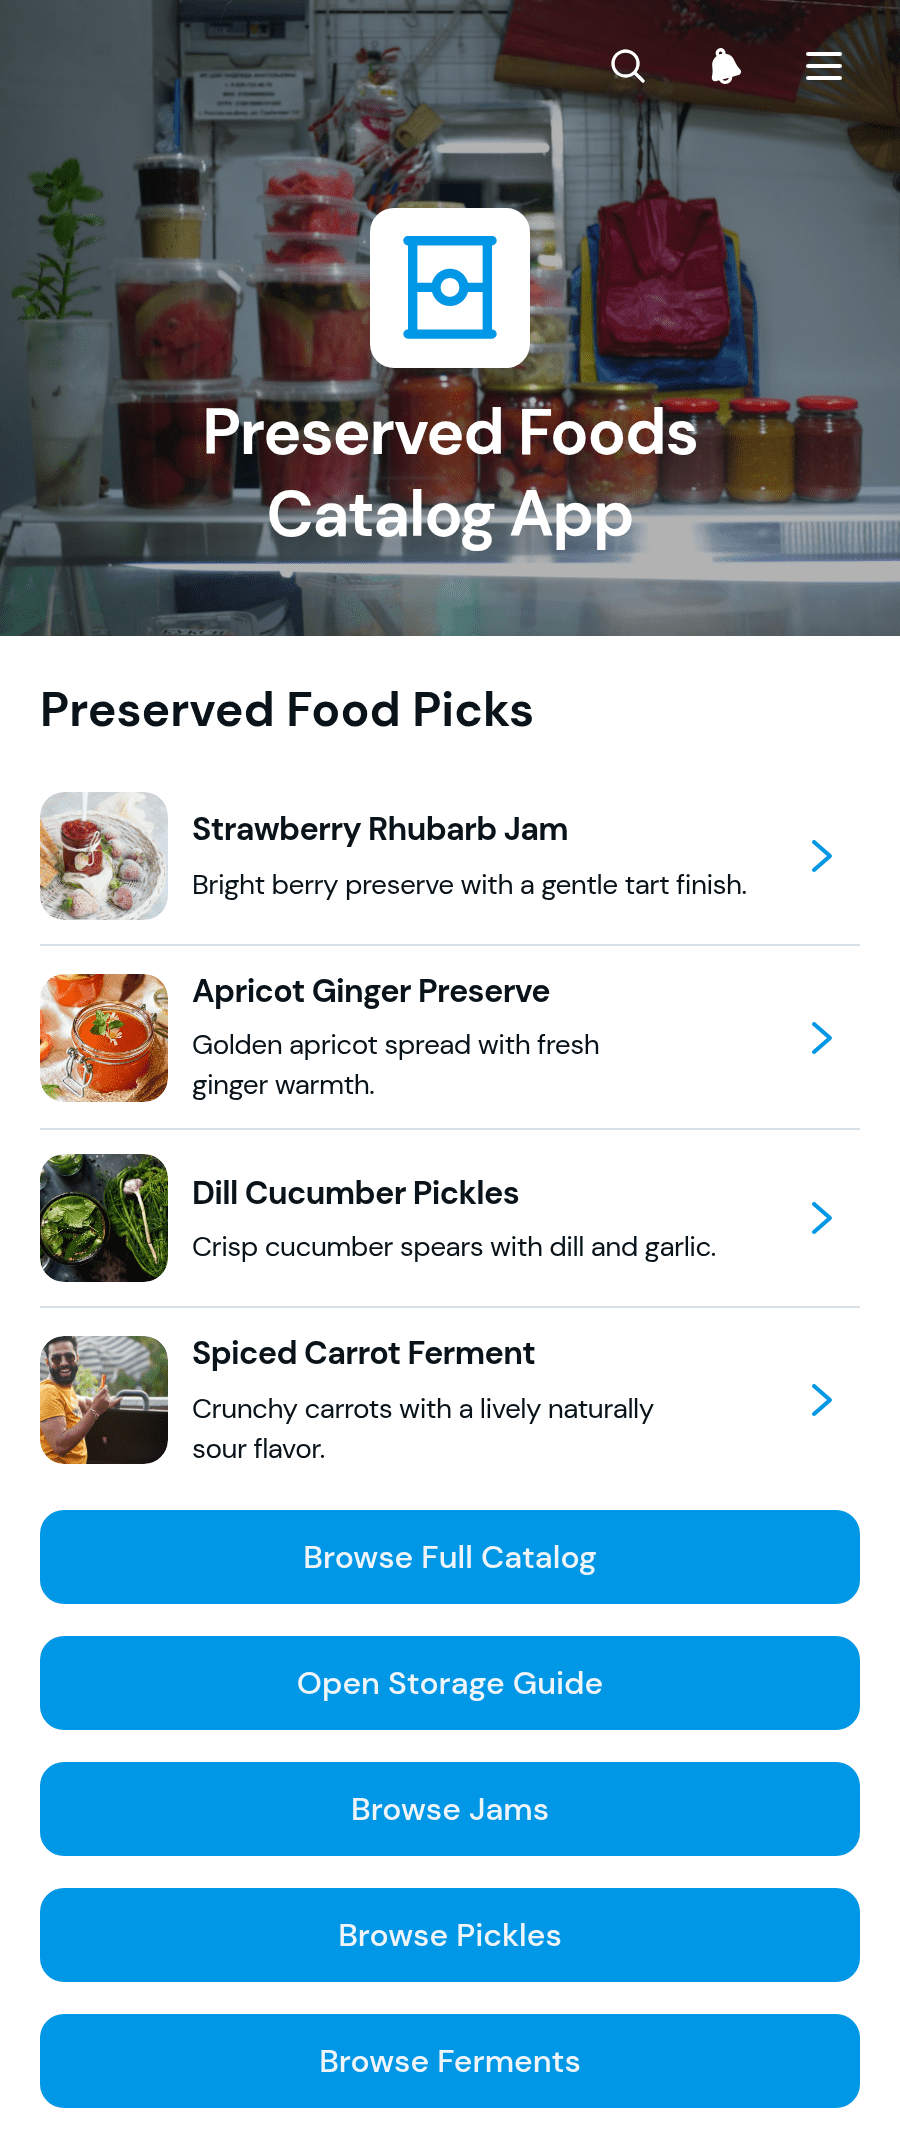Expand Strawberry Rhubarb Jam chevron arrow
Viewport: 900px width, 2134px height.
[821, 856]
